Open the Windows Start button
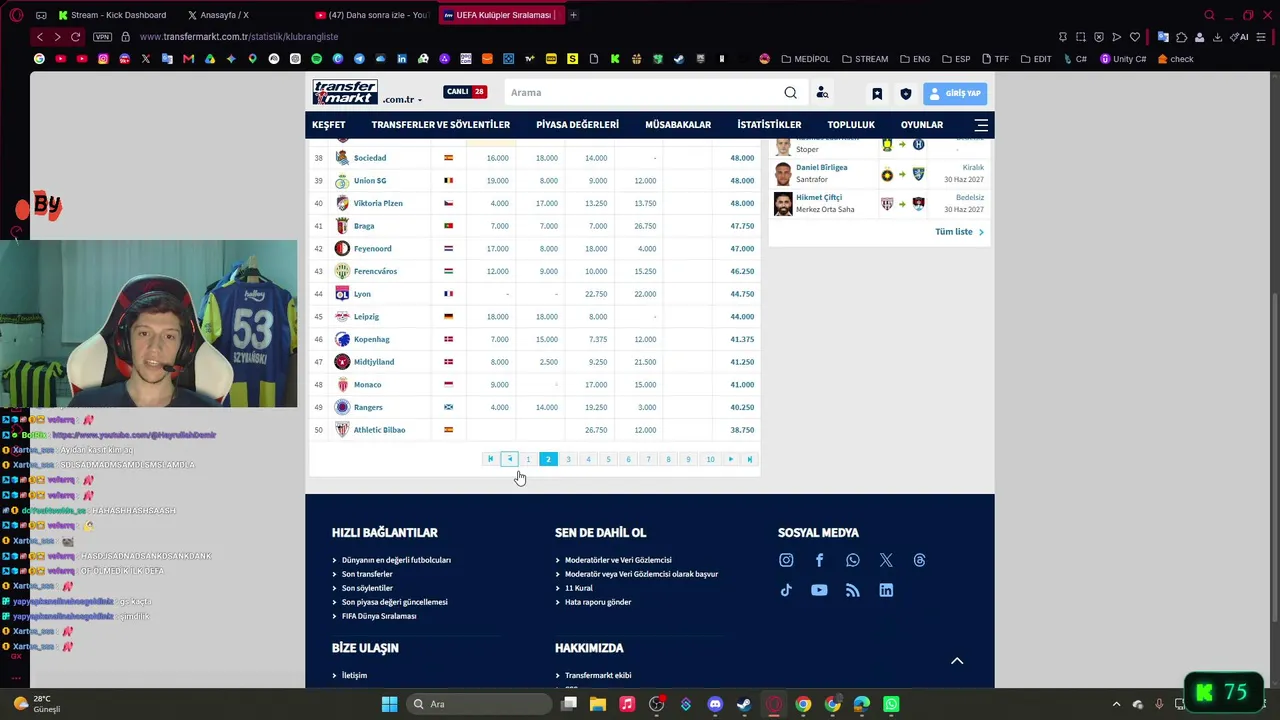The width and height of the screenshot is (1280, 720). (389, 704)
